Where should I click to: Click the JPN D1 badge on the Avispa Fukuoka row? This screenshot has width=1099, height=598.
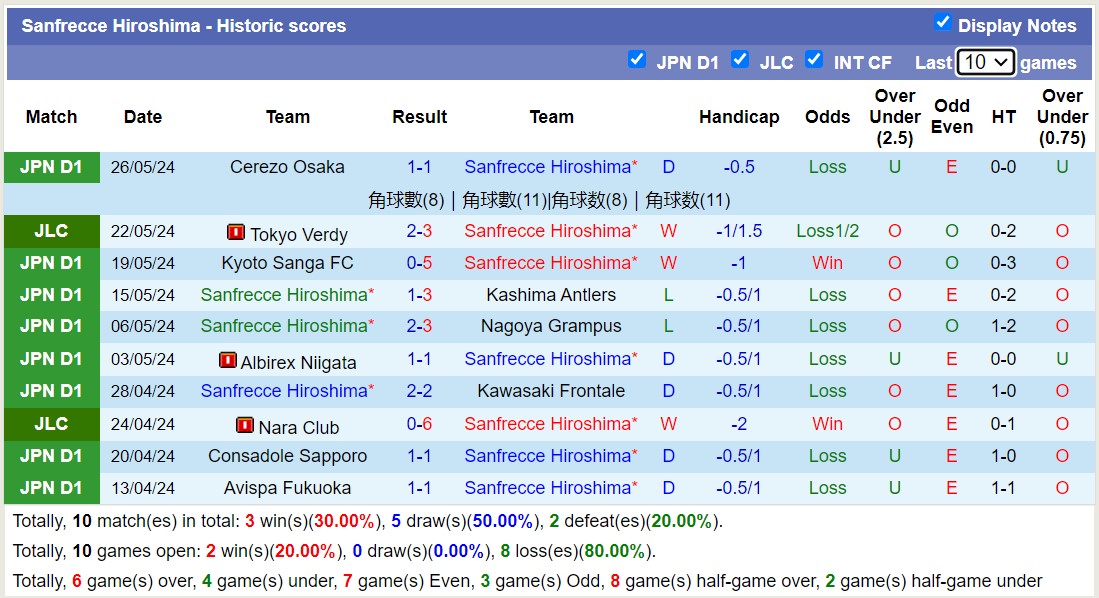tap(51, 488)
